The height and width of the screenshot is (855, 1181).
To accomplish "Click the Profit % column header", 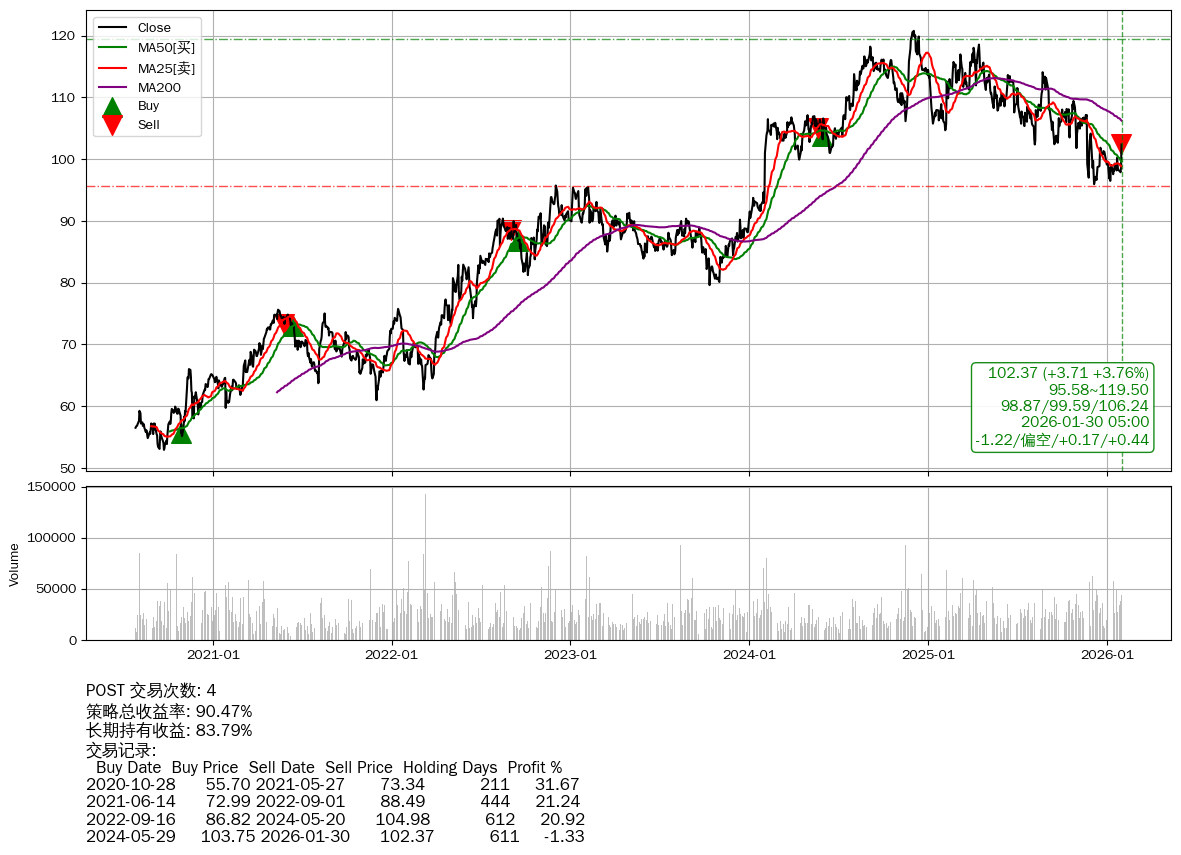I will point(535,768).
